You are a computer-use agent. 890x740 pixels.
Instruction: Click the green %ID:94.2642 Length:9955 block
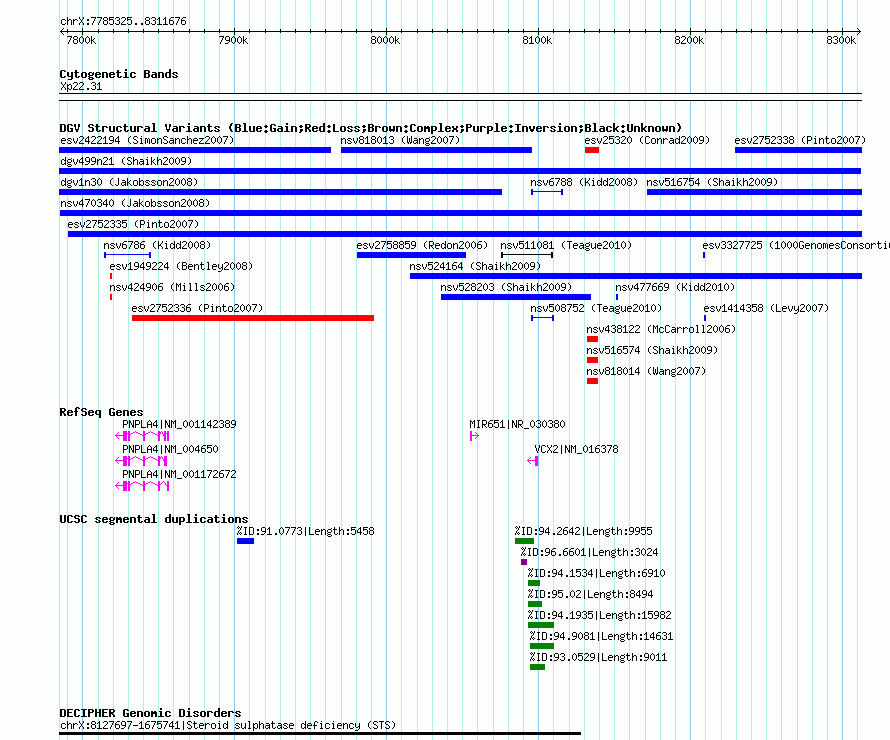[524, 541]
